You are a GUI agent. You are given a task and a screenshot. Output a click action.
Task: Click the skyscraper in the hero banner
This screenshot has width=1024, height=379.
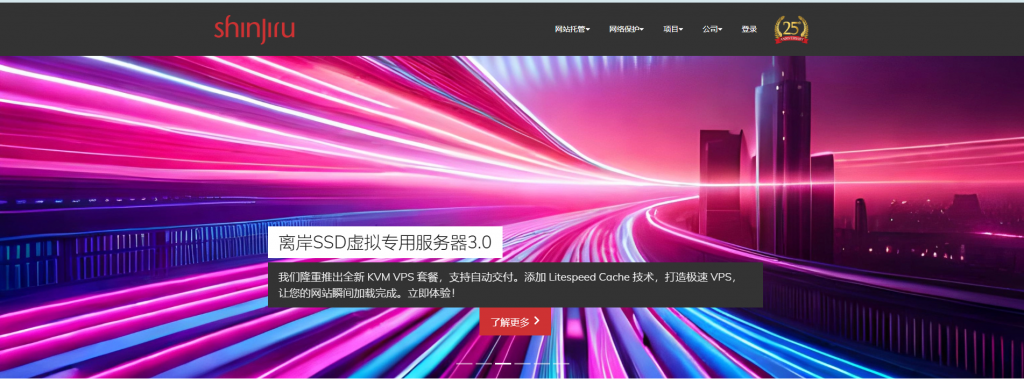(782, 157)
